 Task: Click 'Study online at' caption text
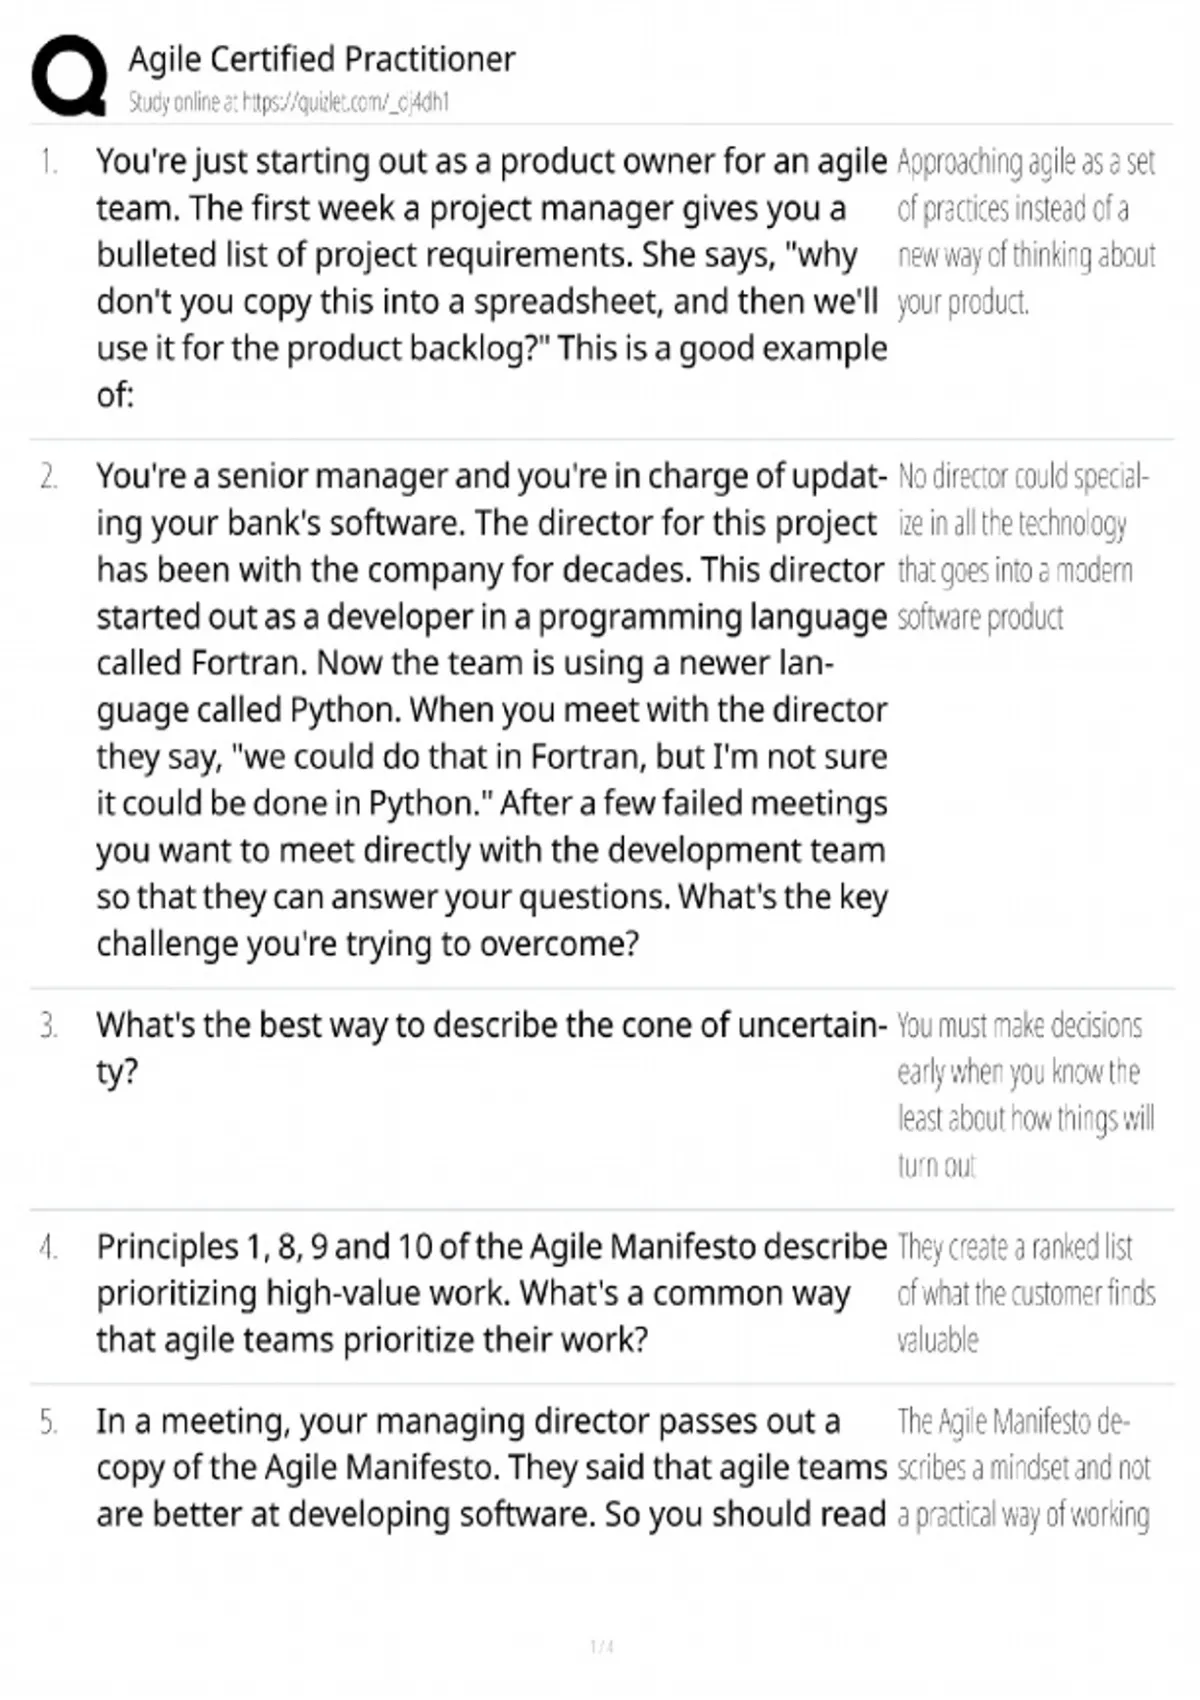[184, 102]
